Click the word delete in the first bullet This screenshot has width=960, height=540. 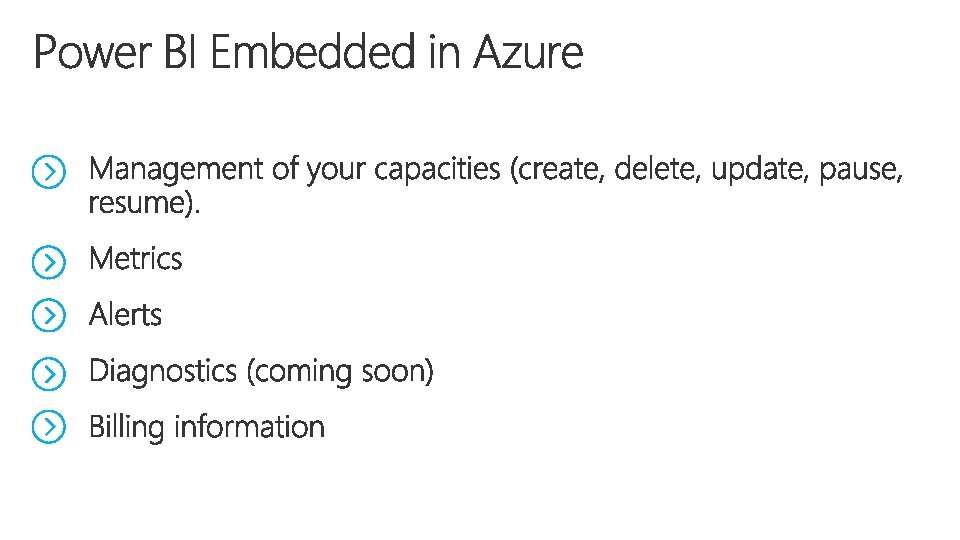tap(654, 168)
